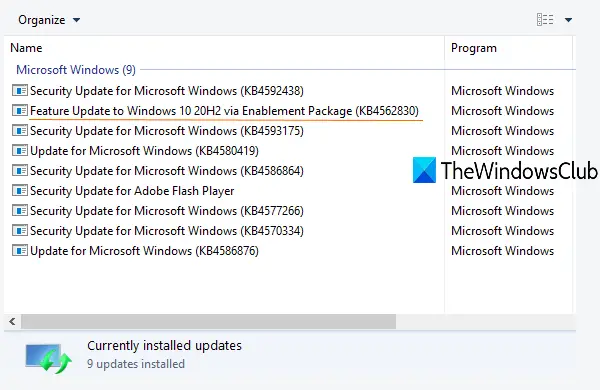Expand the view options dropdown arrow
This screenshot has height=390, width=600.
tap(568, 20)
